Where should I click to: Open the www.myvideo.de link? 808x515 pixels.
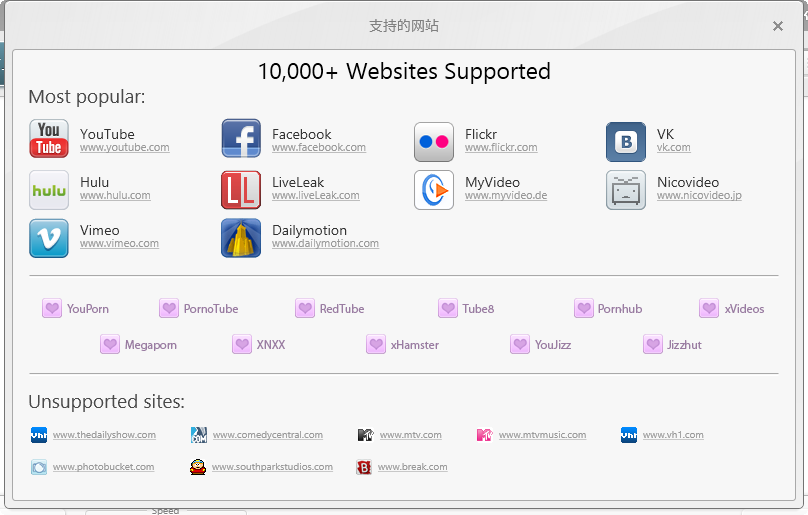[x=506, y=195]
